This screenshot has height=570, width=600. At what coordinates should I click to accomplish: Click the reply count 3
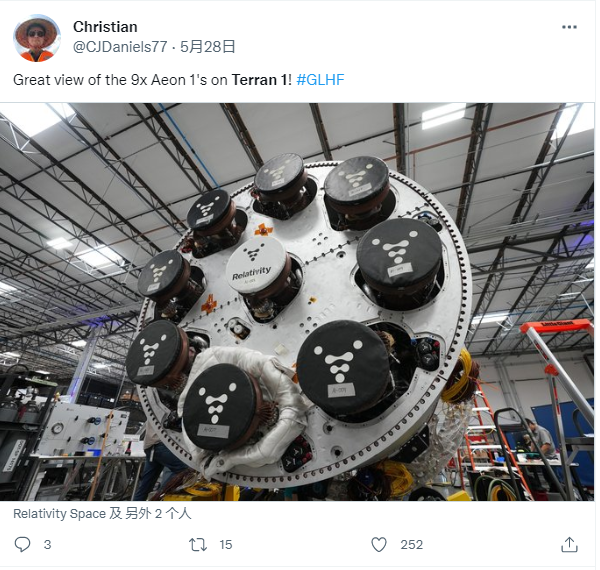point(47,544)
